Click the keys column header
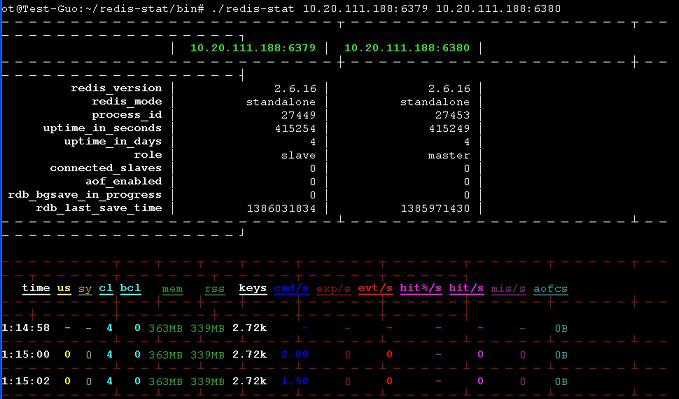This screenshot has height=399, width=679. (252, 289)
